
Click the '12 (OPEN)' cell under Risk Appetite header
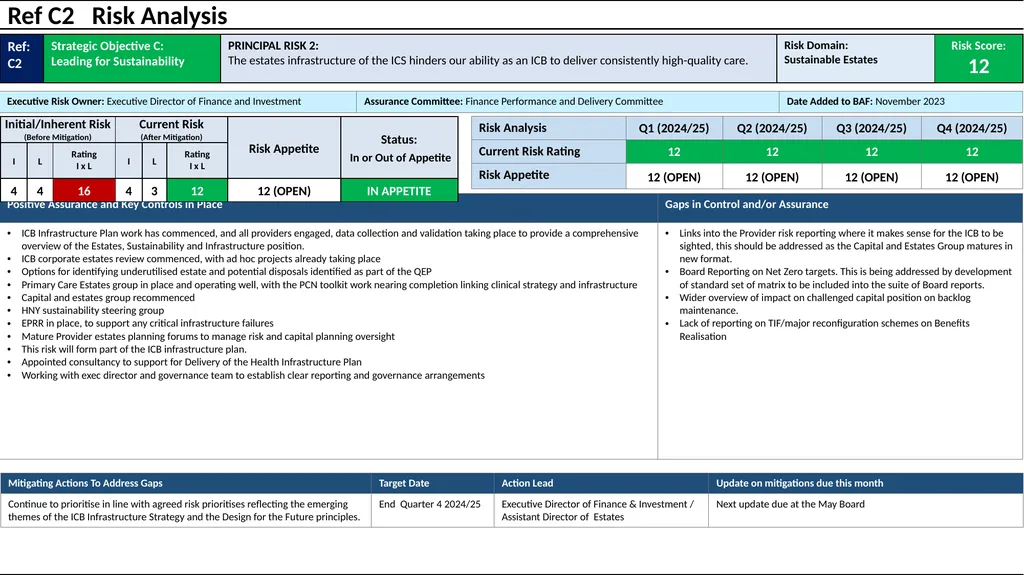click(284, 191)
